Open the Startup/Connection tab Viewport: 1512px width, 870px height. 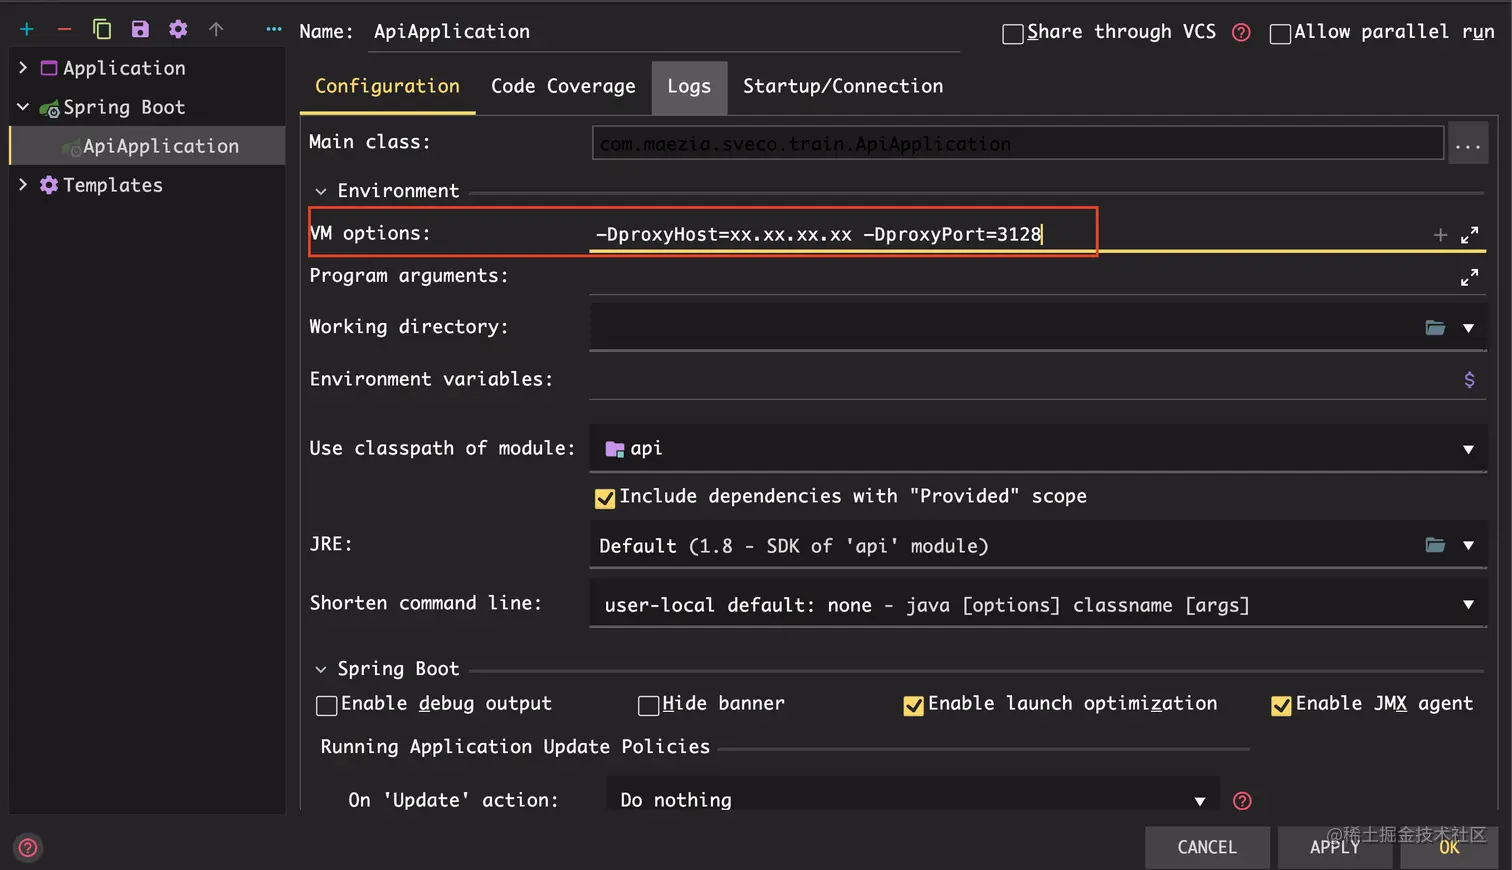[842, 87]
